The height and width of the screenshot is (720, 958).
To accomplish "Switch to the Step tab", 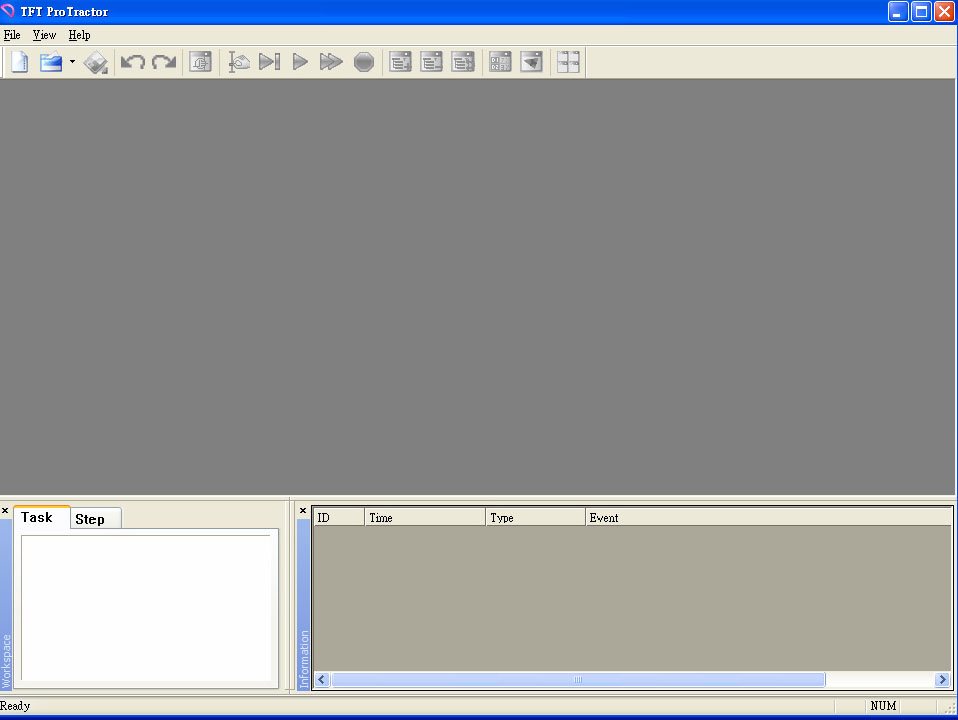I will 90,519.
